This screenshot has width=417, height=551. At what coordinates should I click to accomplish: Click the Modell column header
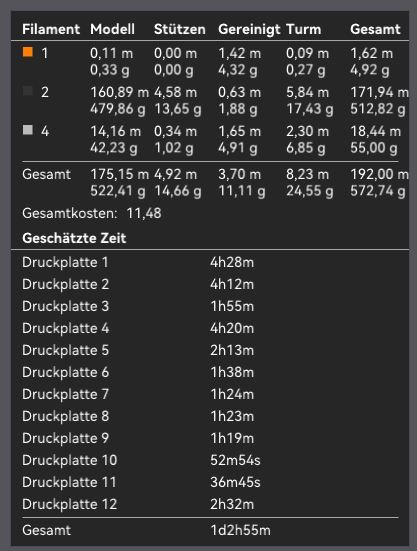coord(112,29)
